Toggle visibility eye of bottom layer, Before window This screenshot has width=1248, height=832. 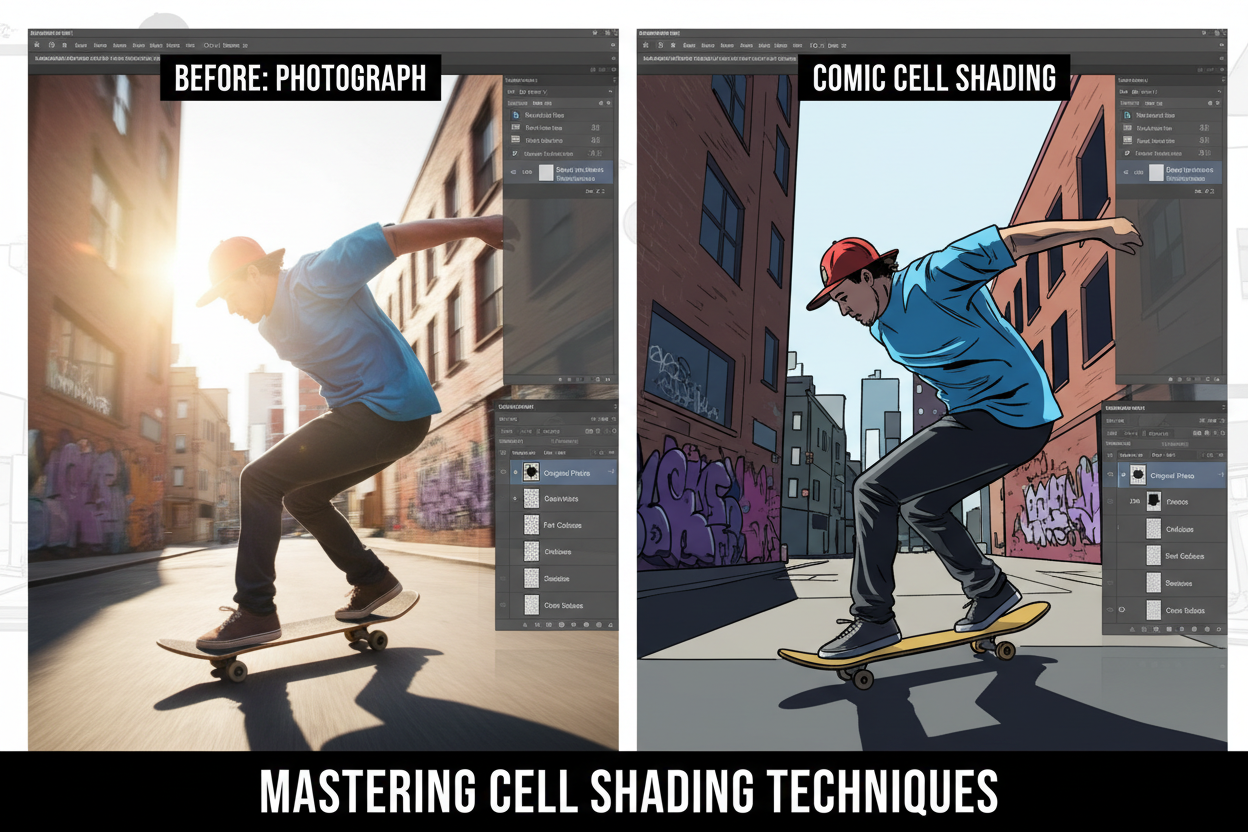503,605
